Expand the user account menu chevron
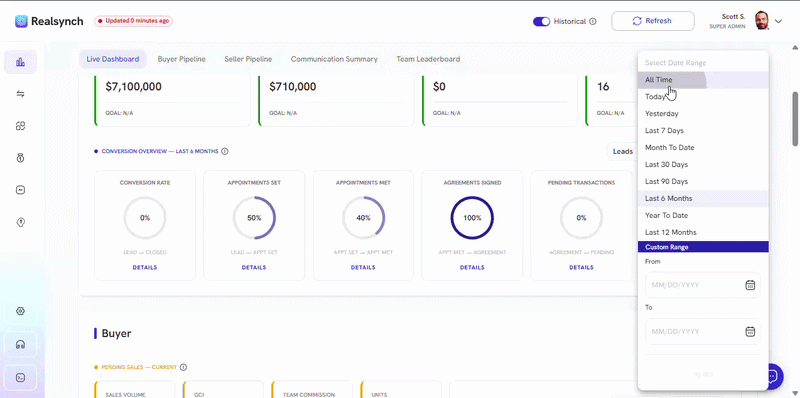The image size is (800, 398). pos(778,21)
